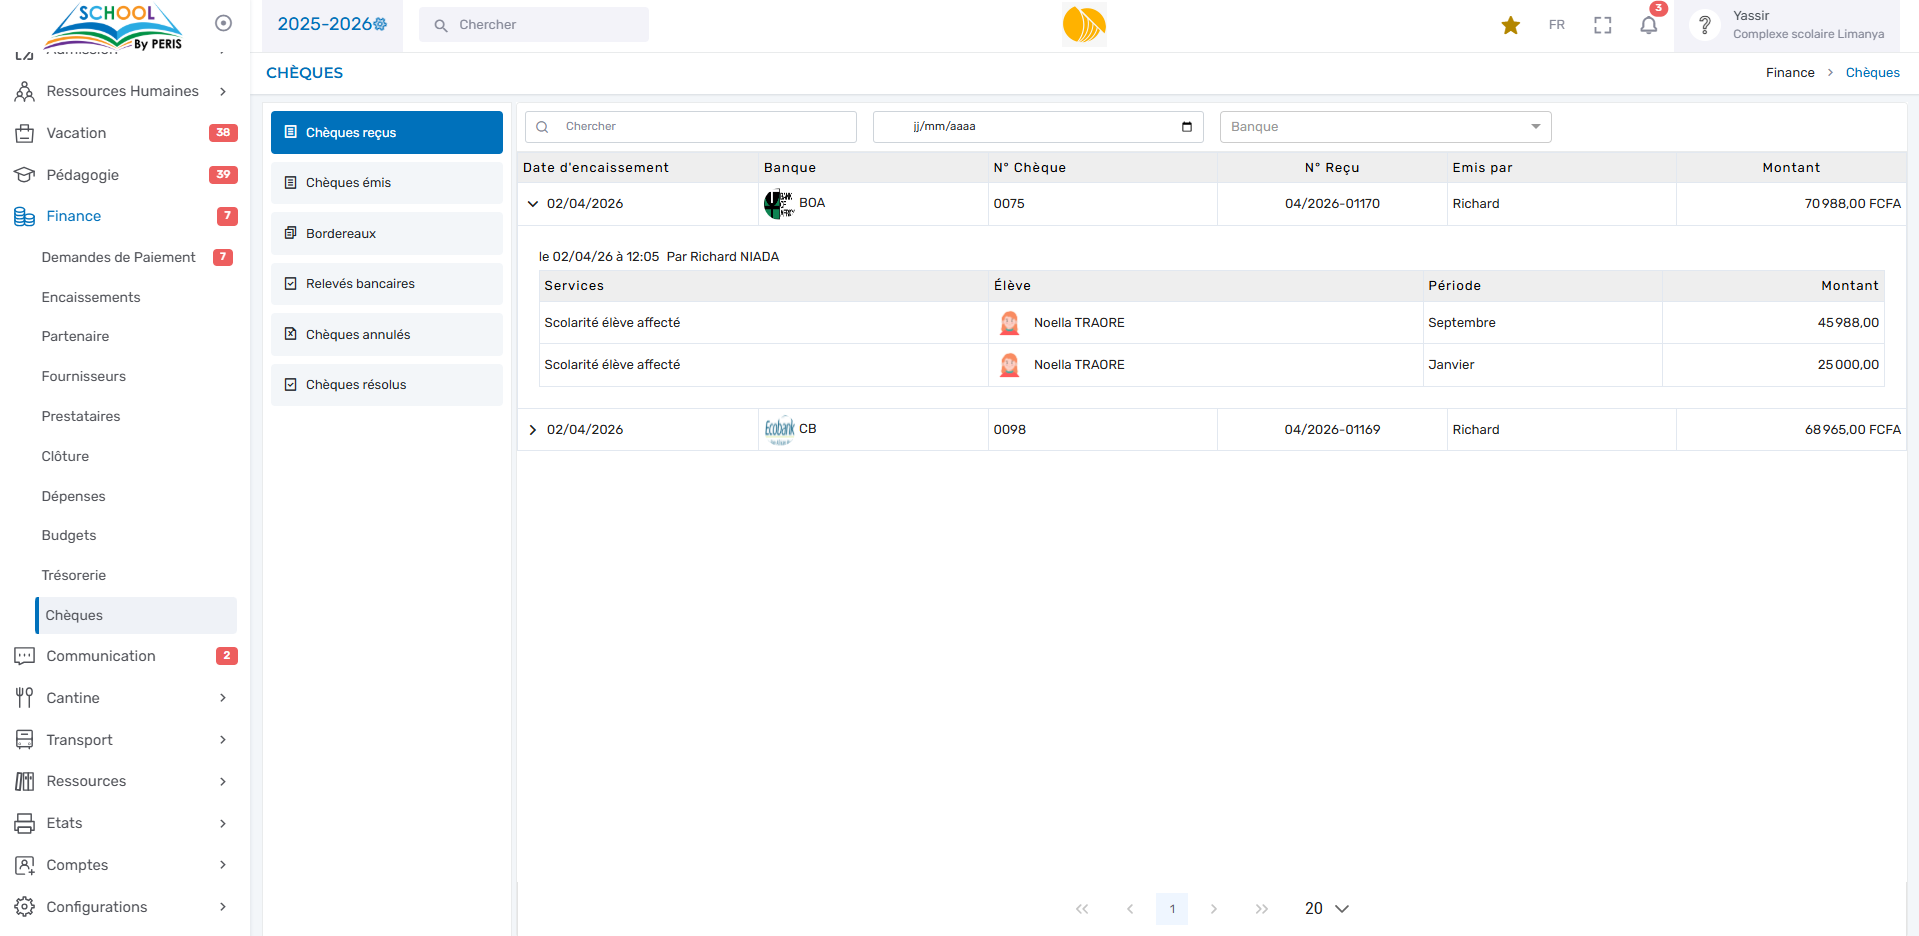Click the Ecobank logo in second row

tap(779, 429)
